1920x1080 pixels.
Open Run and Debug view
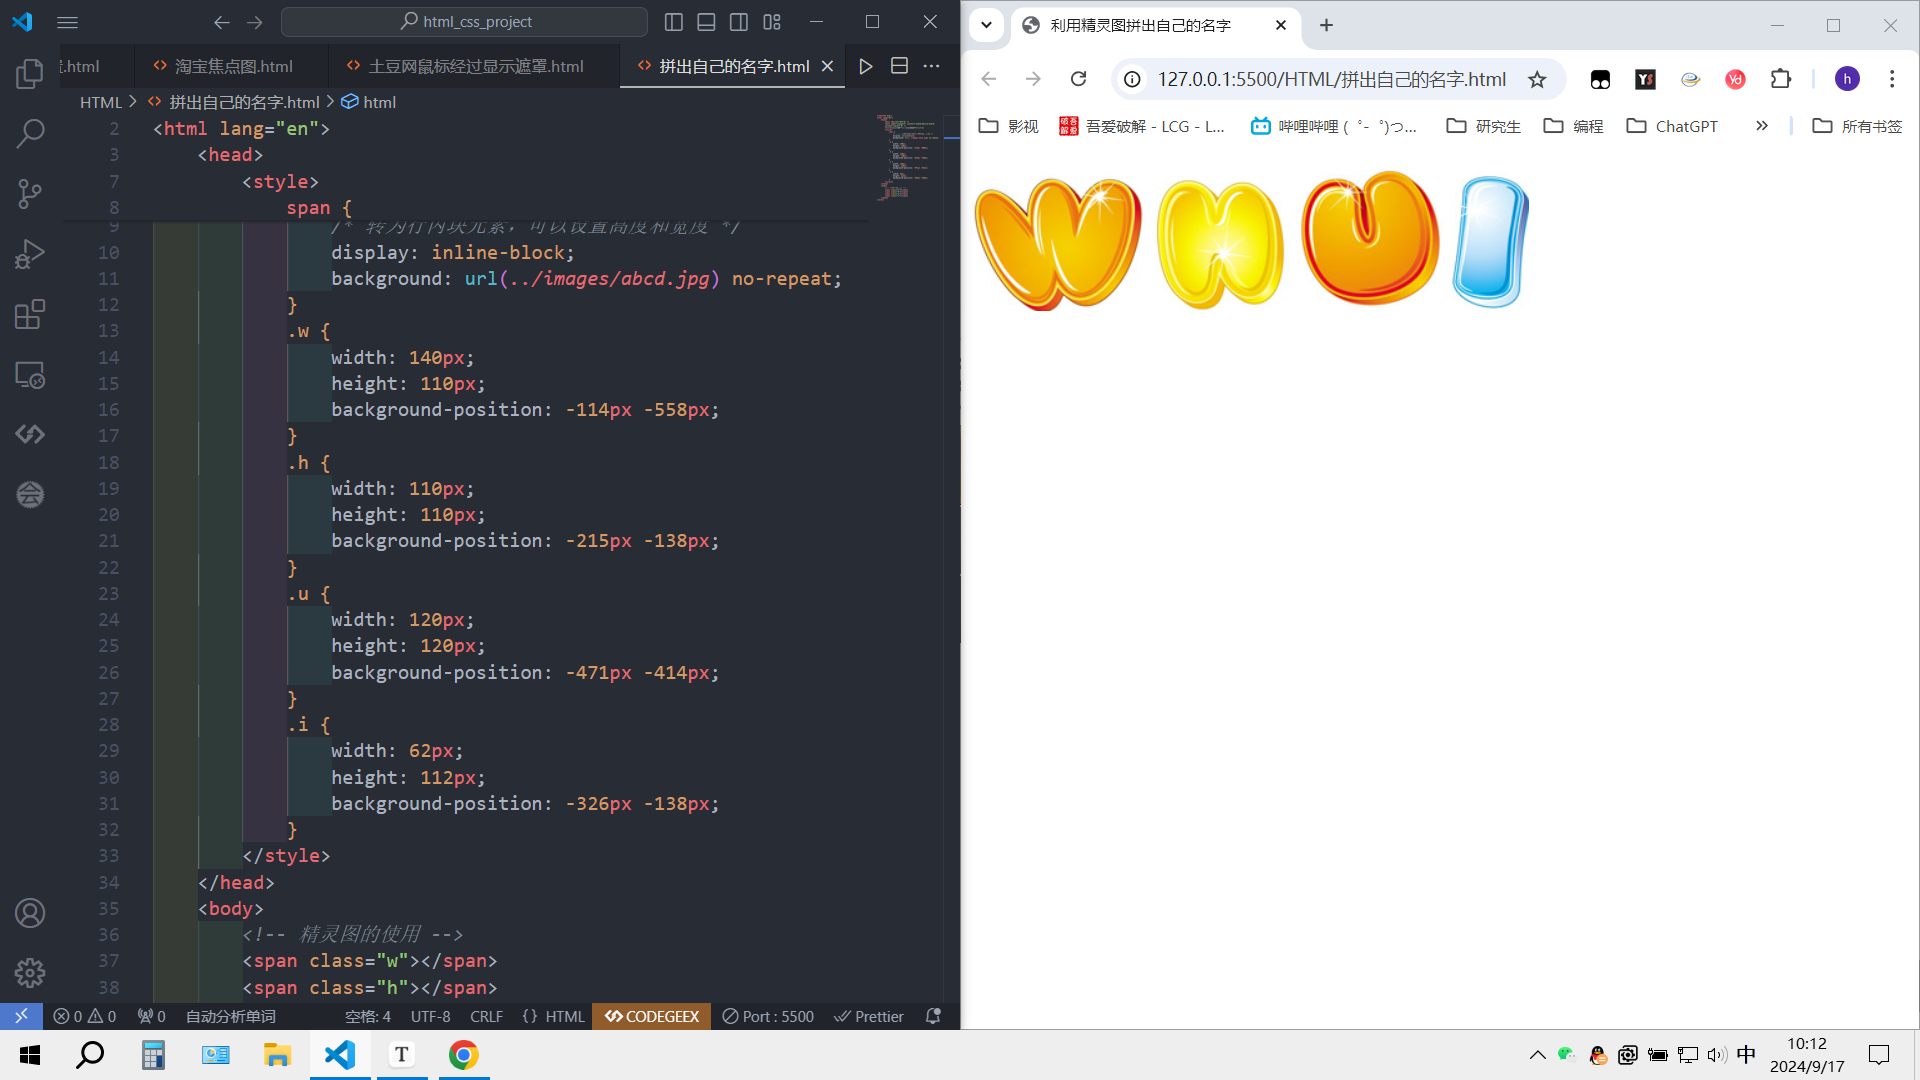[x=30, y=254]
